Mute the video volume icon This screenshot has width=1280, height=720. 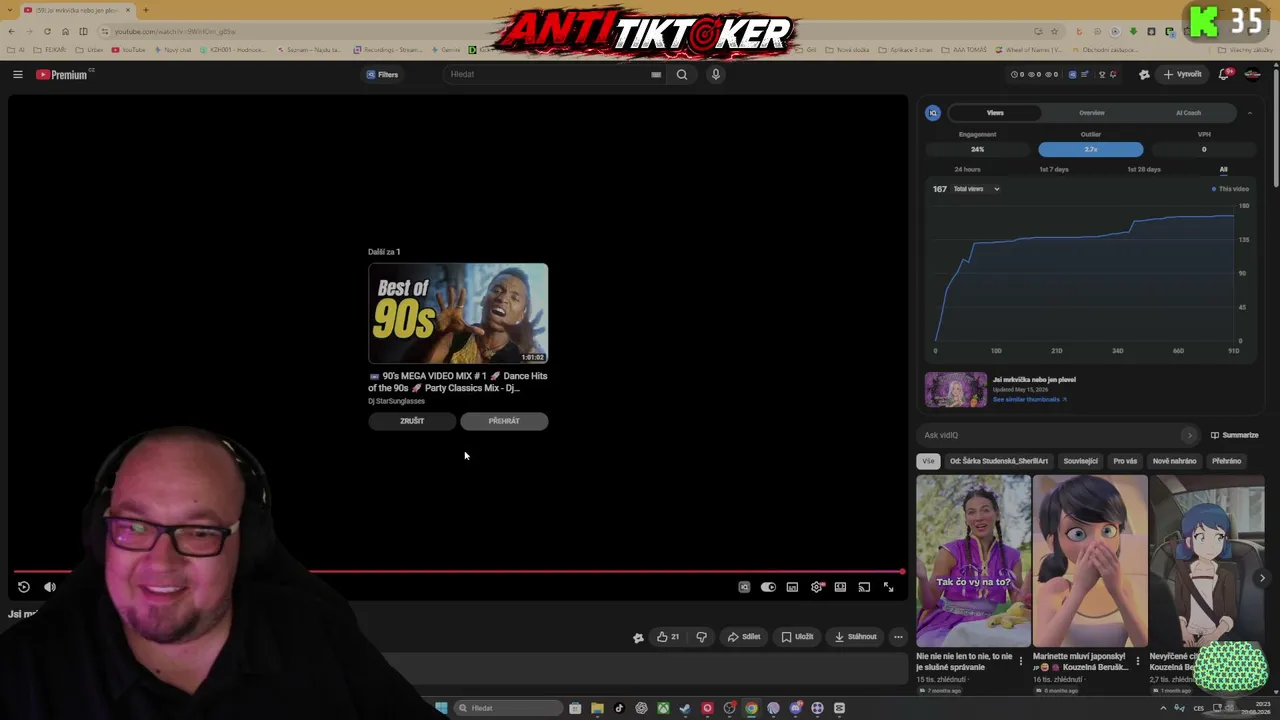click(50, 587)
